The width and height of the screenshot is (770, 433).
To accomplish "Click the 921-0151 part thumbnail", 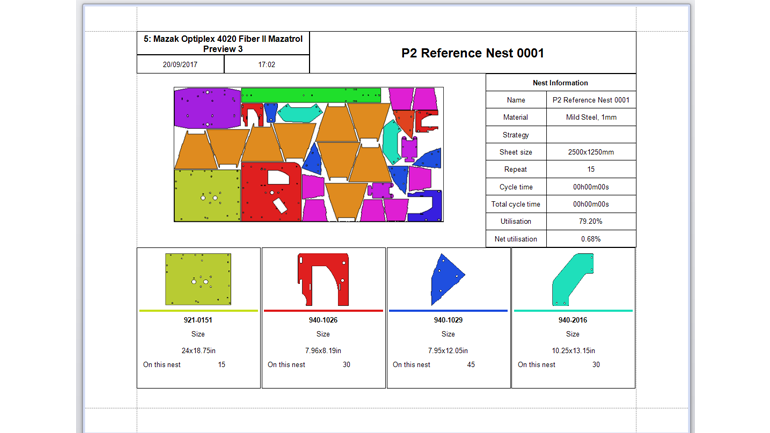I will pyautogui.click(x=198, y=279).
